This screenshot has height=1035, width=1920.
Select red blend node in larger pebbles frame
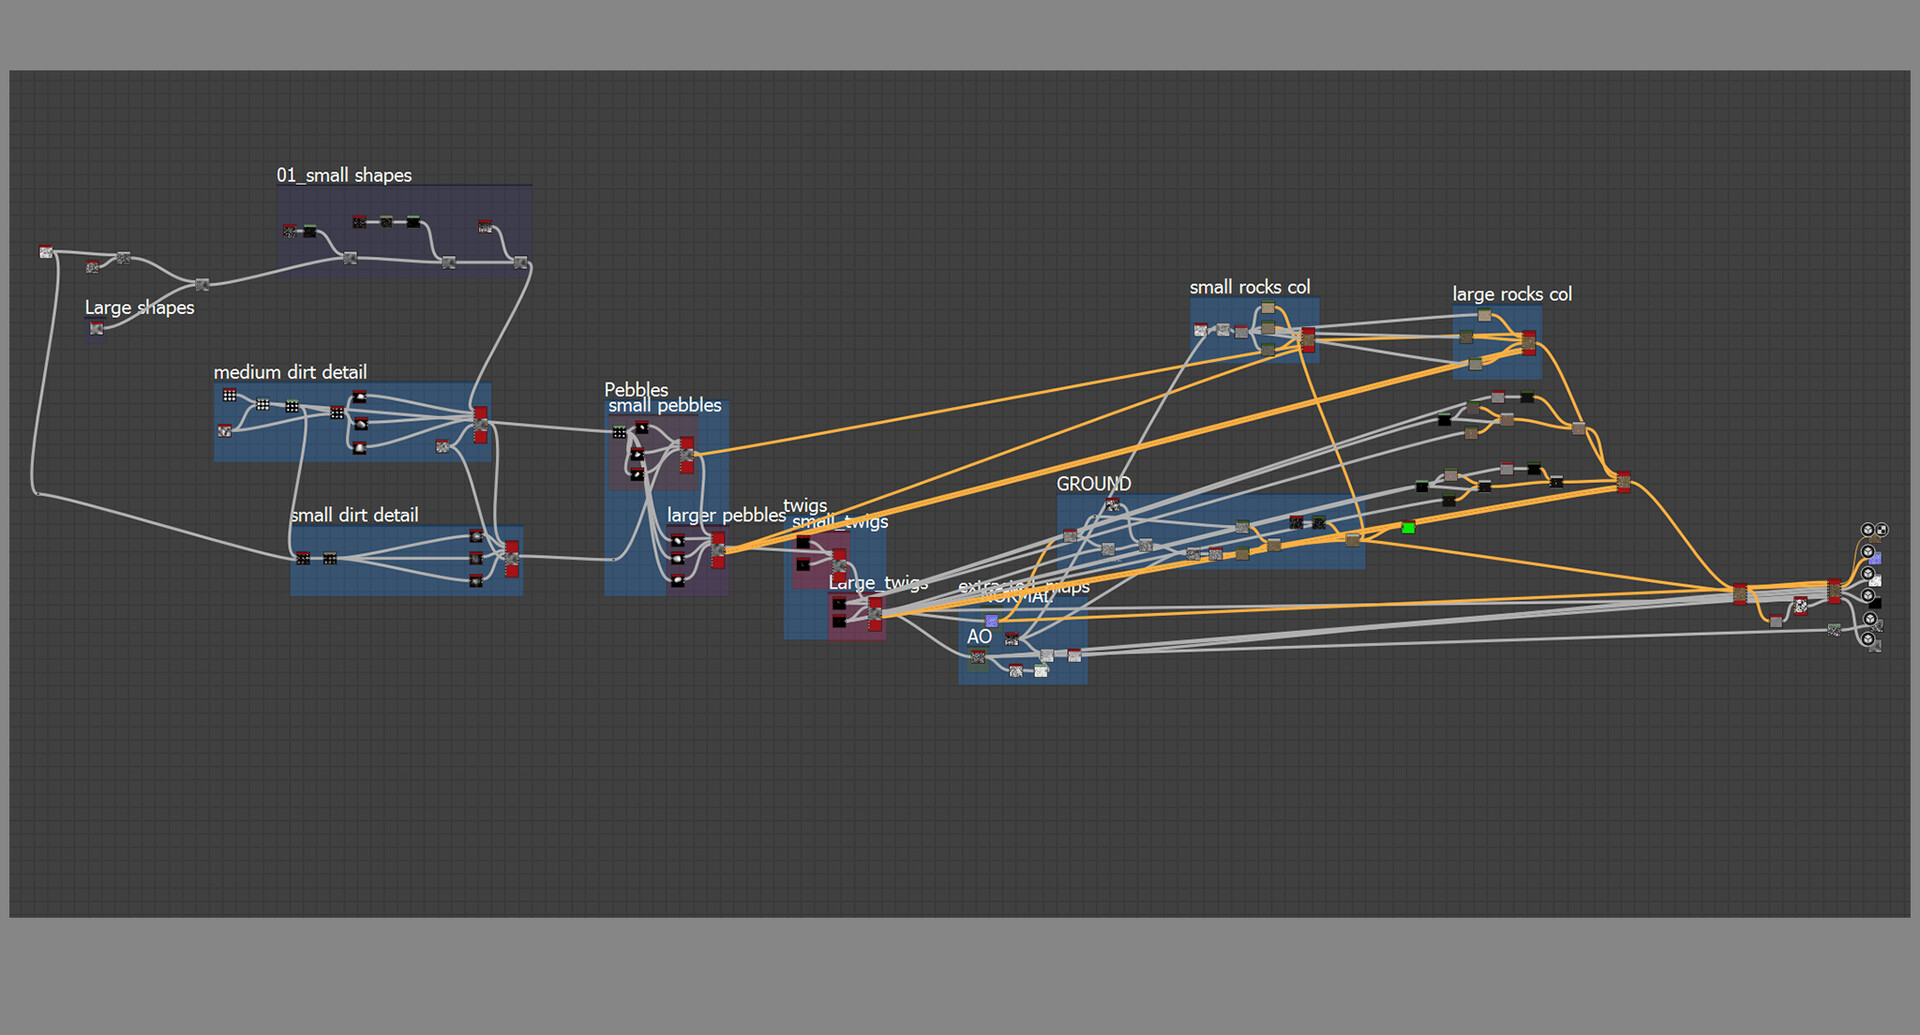tap(718, 550)
